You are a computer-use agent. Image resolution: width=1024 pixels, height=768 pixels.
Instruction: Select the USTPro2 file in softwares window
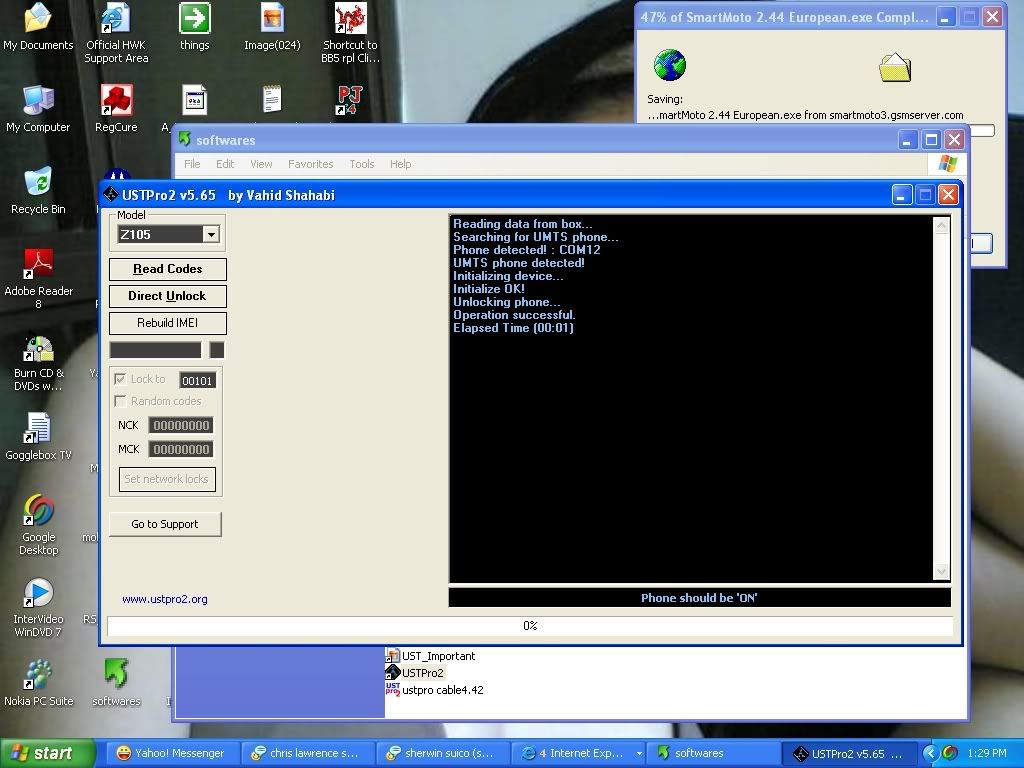[x=415, y=673]
